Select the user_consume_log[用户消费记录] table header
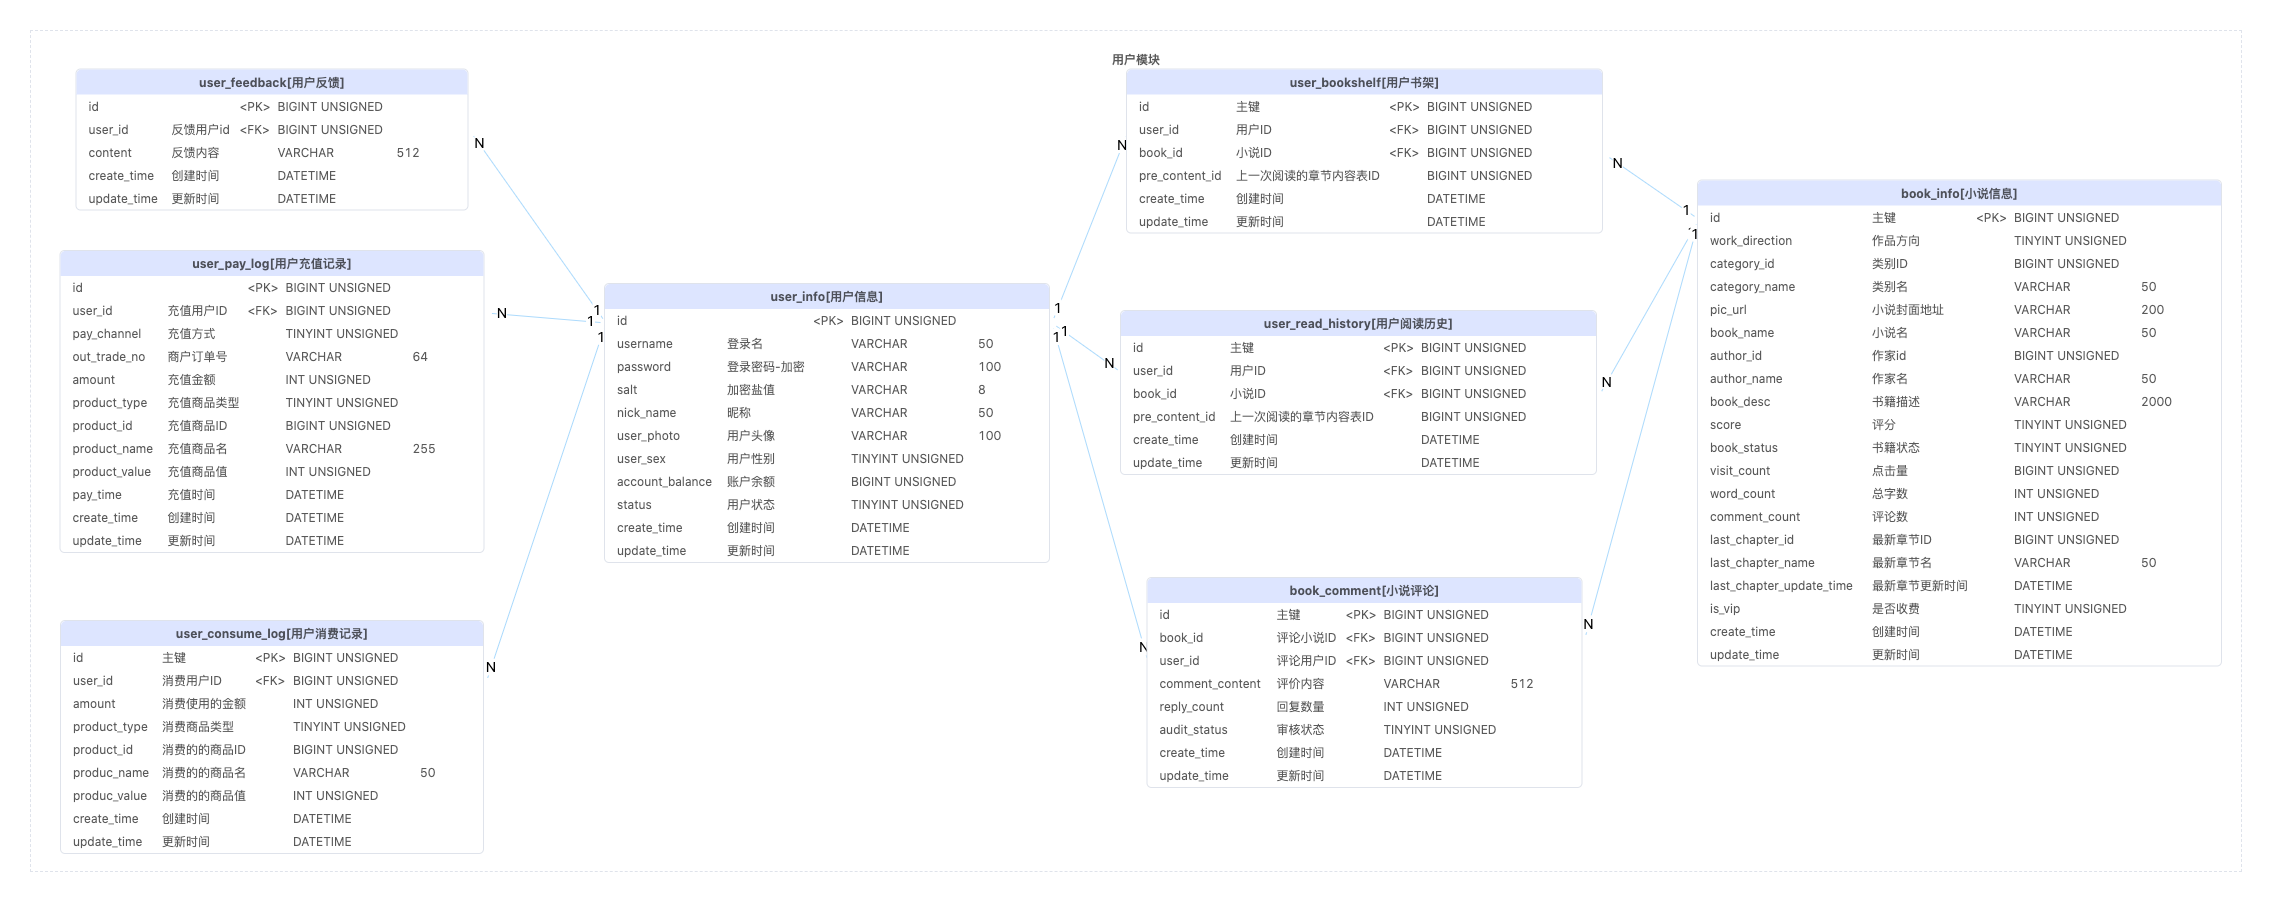 point(272,634)
